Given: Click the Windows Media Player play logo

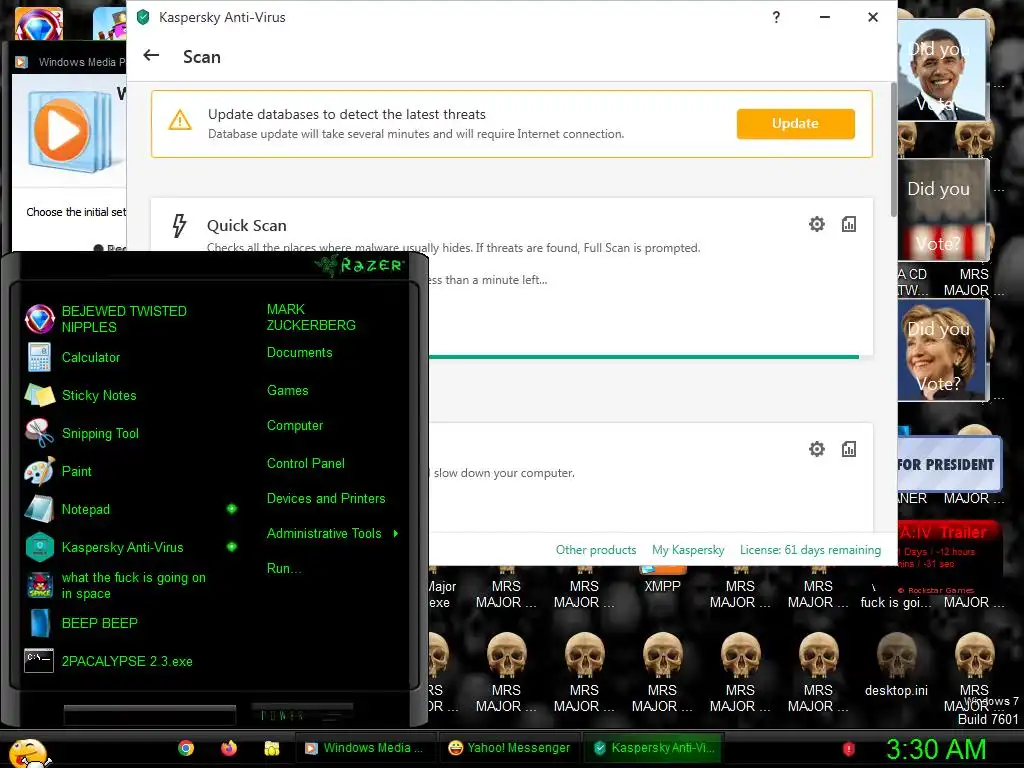Looking at the screenshot, I should click(61, 131).
